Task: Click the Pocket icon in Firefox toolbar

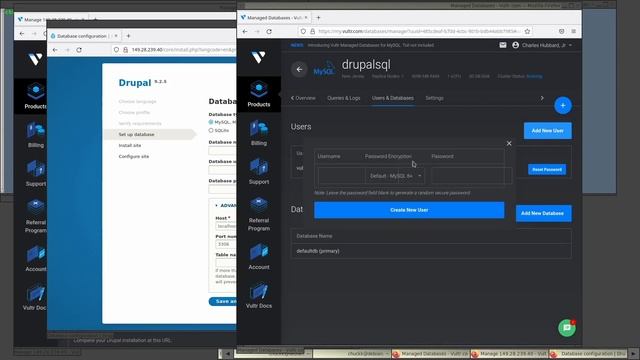Action: (x=562, y=31)
